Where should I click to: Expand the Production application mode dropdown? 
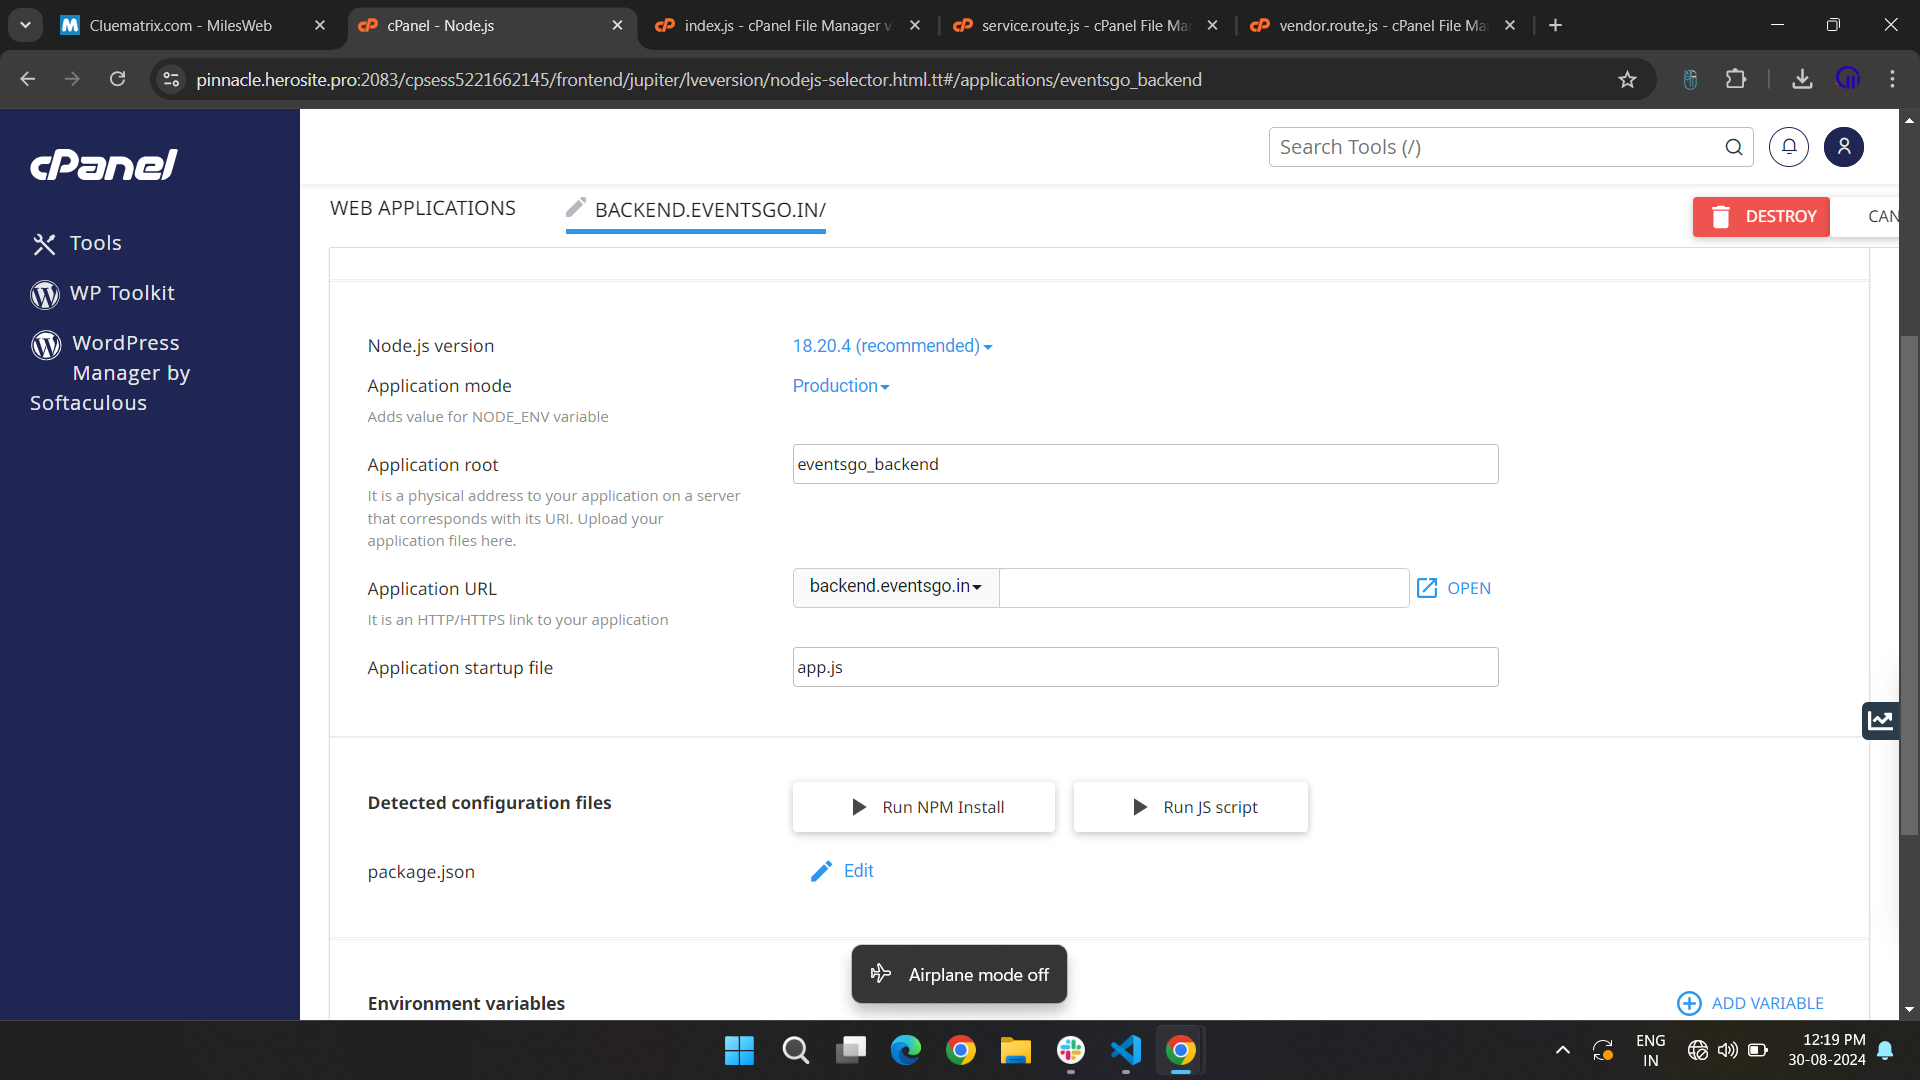(x=840, y=386)
